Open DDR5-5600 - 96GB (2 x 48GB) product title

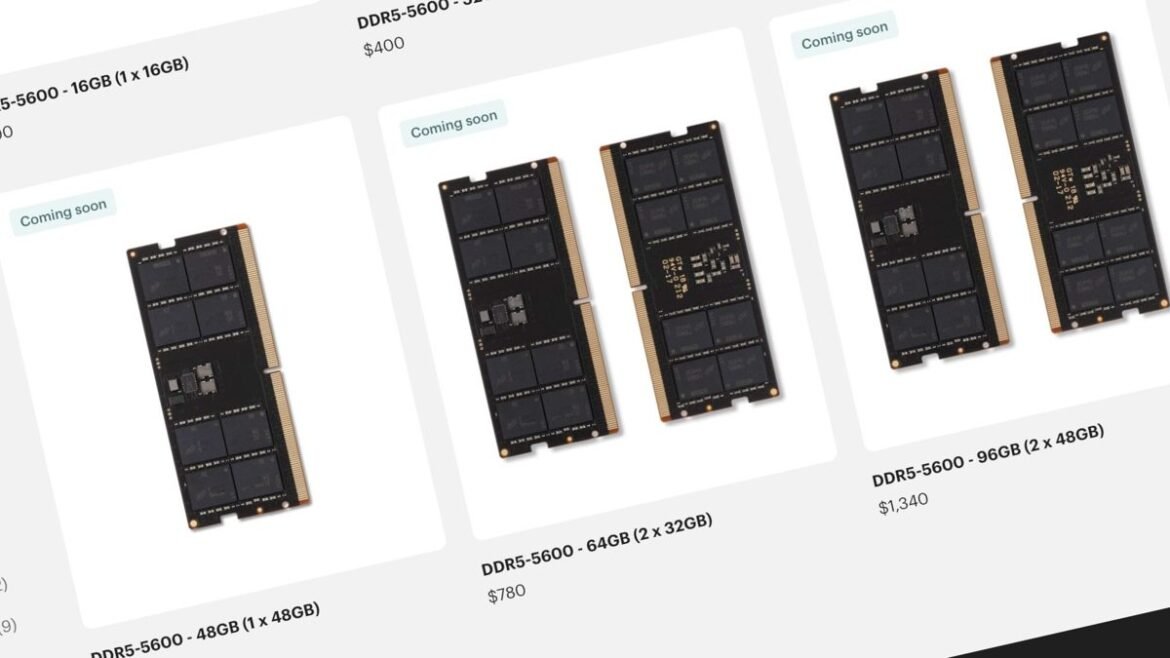pos(988,455)
